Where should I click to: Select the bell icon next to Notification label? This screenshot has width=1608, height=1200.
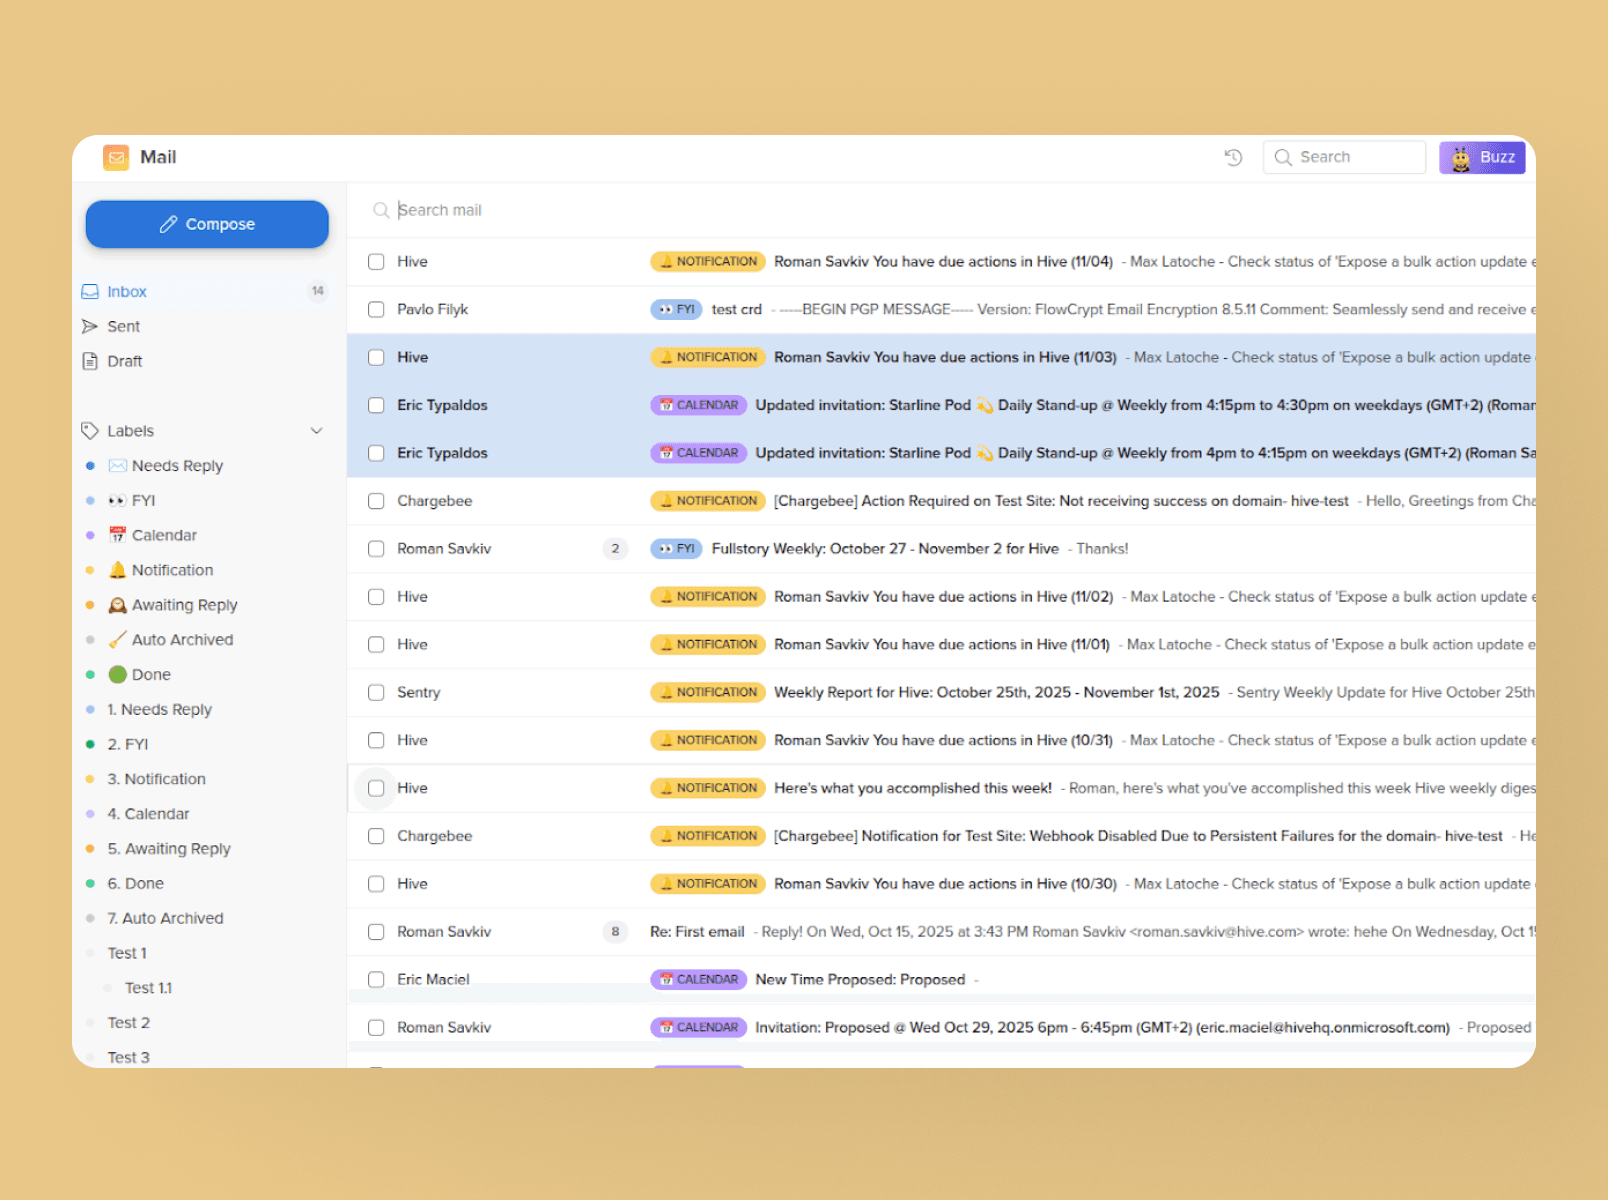(x=118, y=569)
